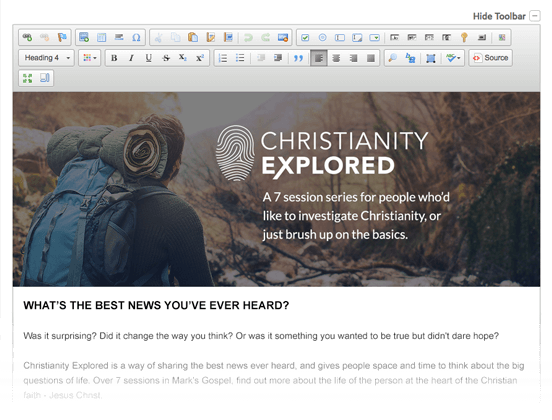The width and height of the screenshot is (552, 420).
Task: Insert a checkbox form element
Action: coord(305,37)
